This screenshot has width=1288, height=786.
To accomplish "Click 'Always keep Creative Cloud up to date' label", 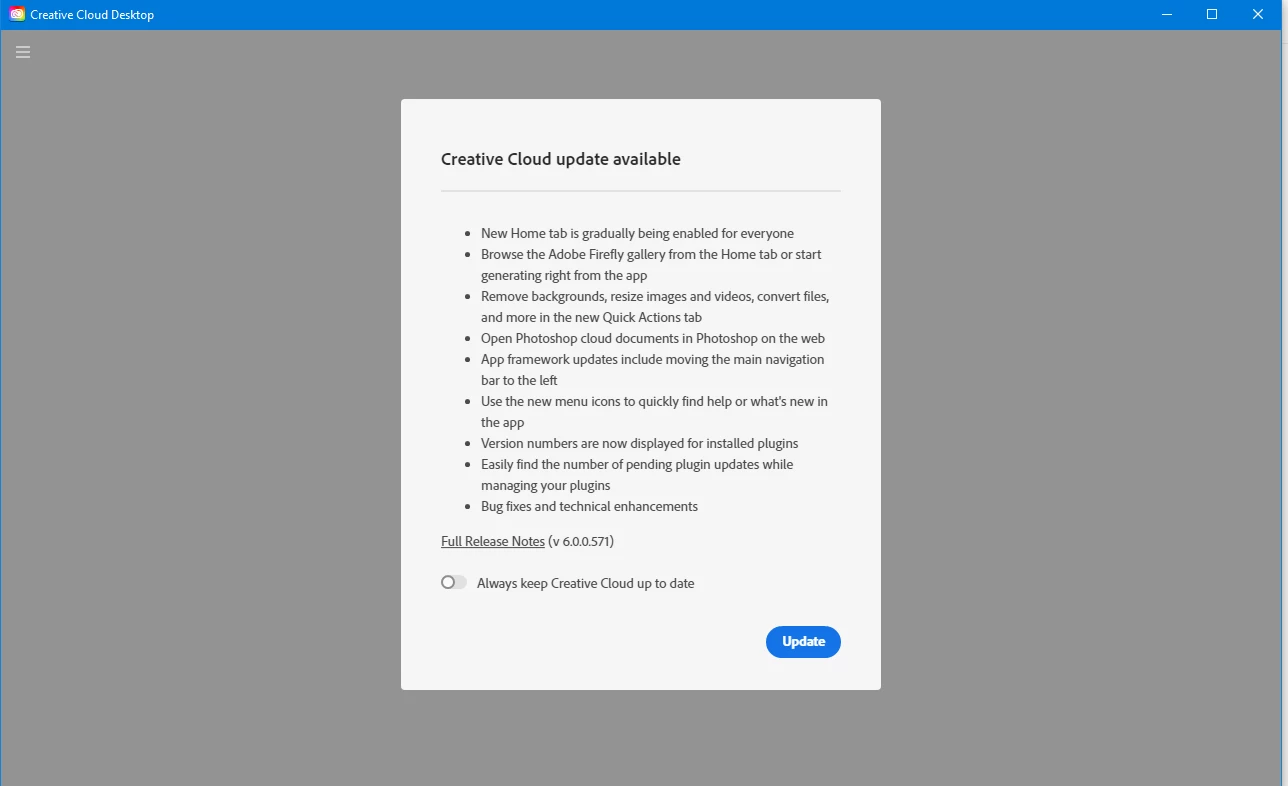I will 585,583.
